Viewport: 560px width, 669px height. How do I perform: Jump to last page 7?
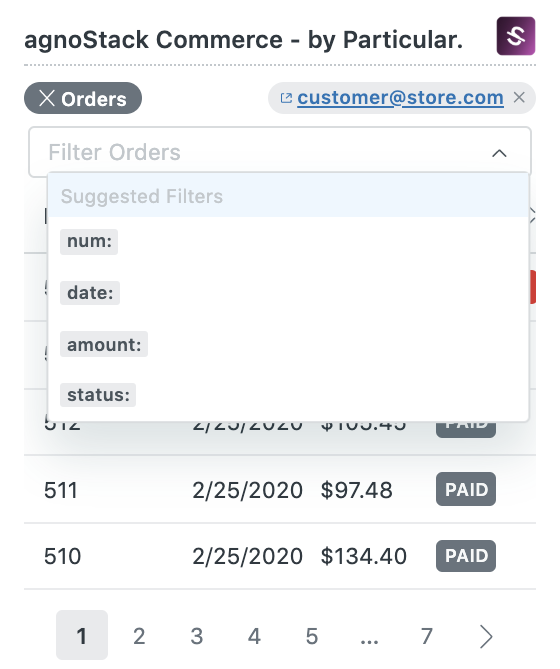[427, 636]
